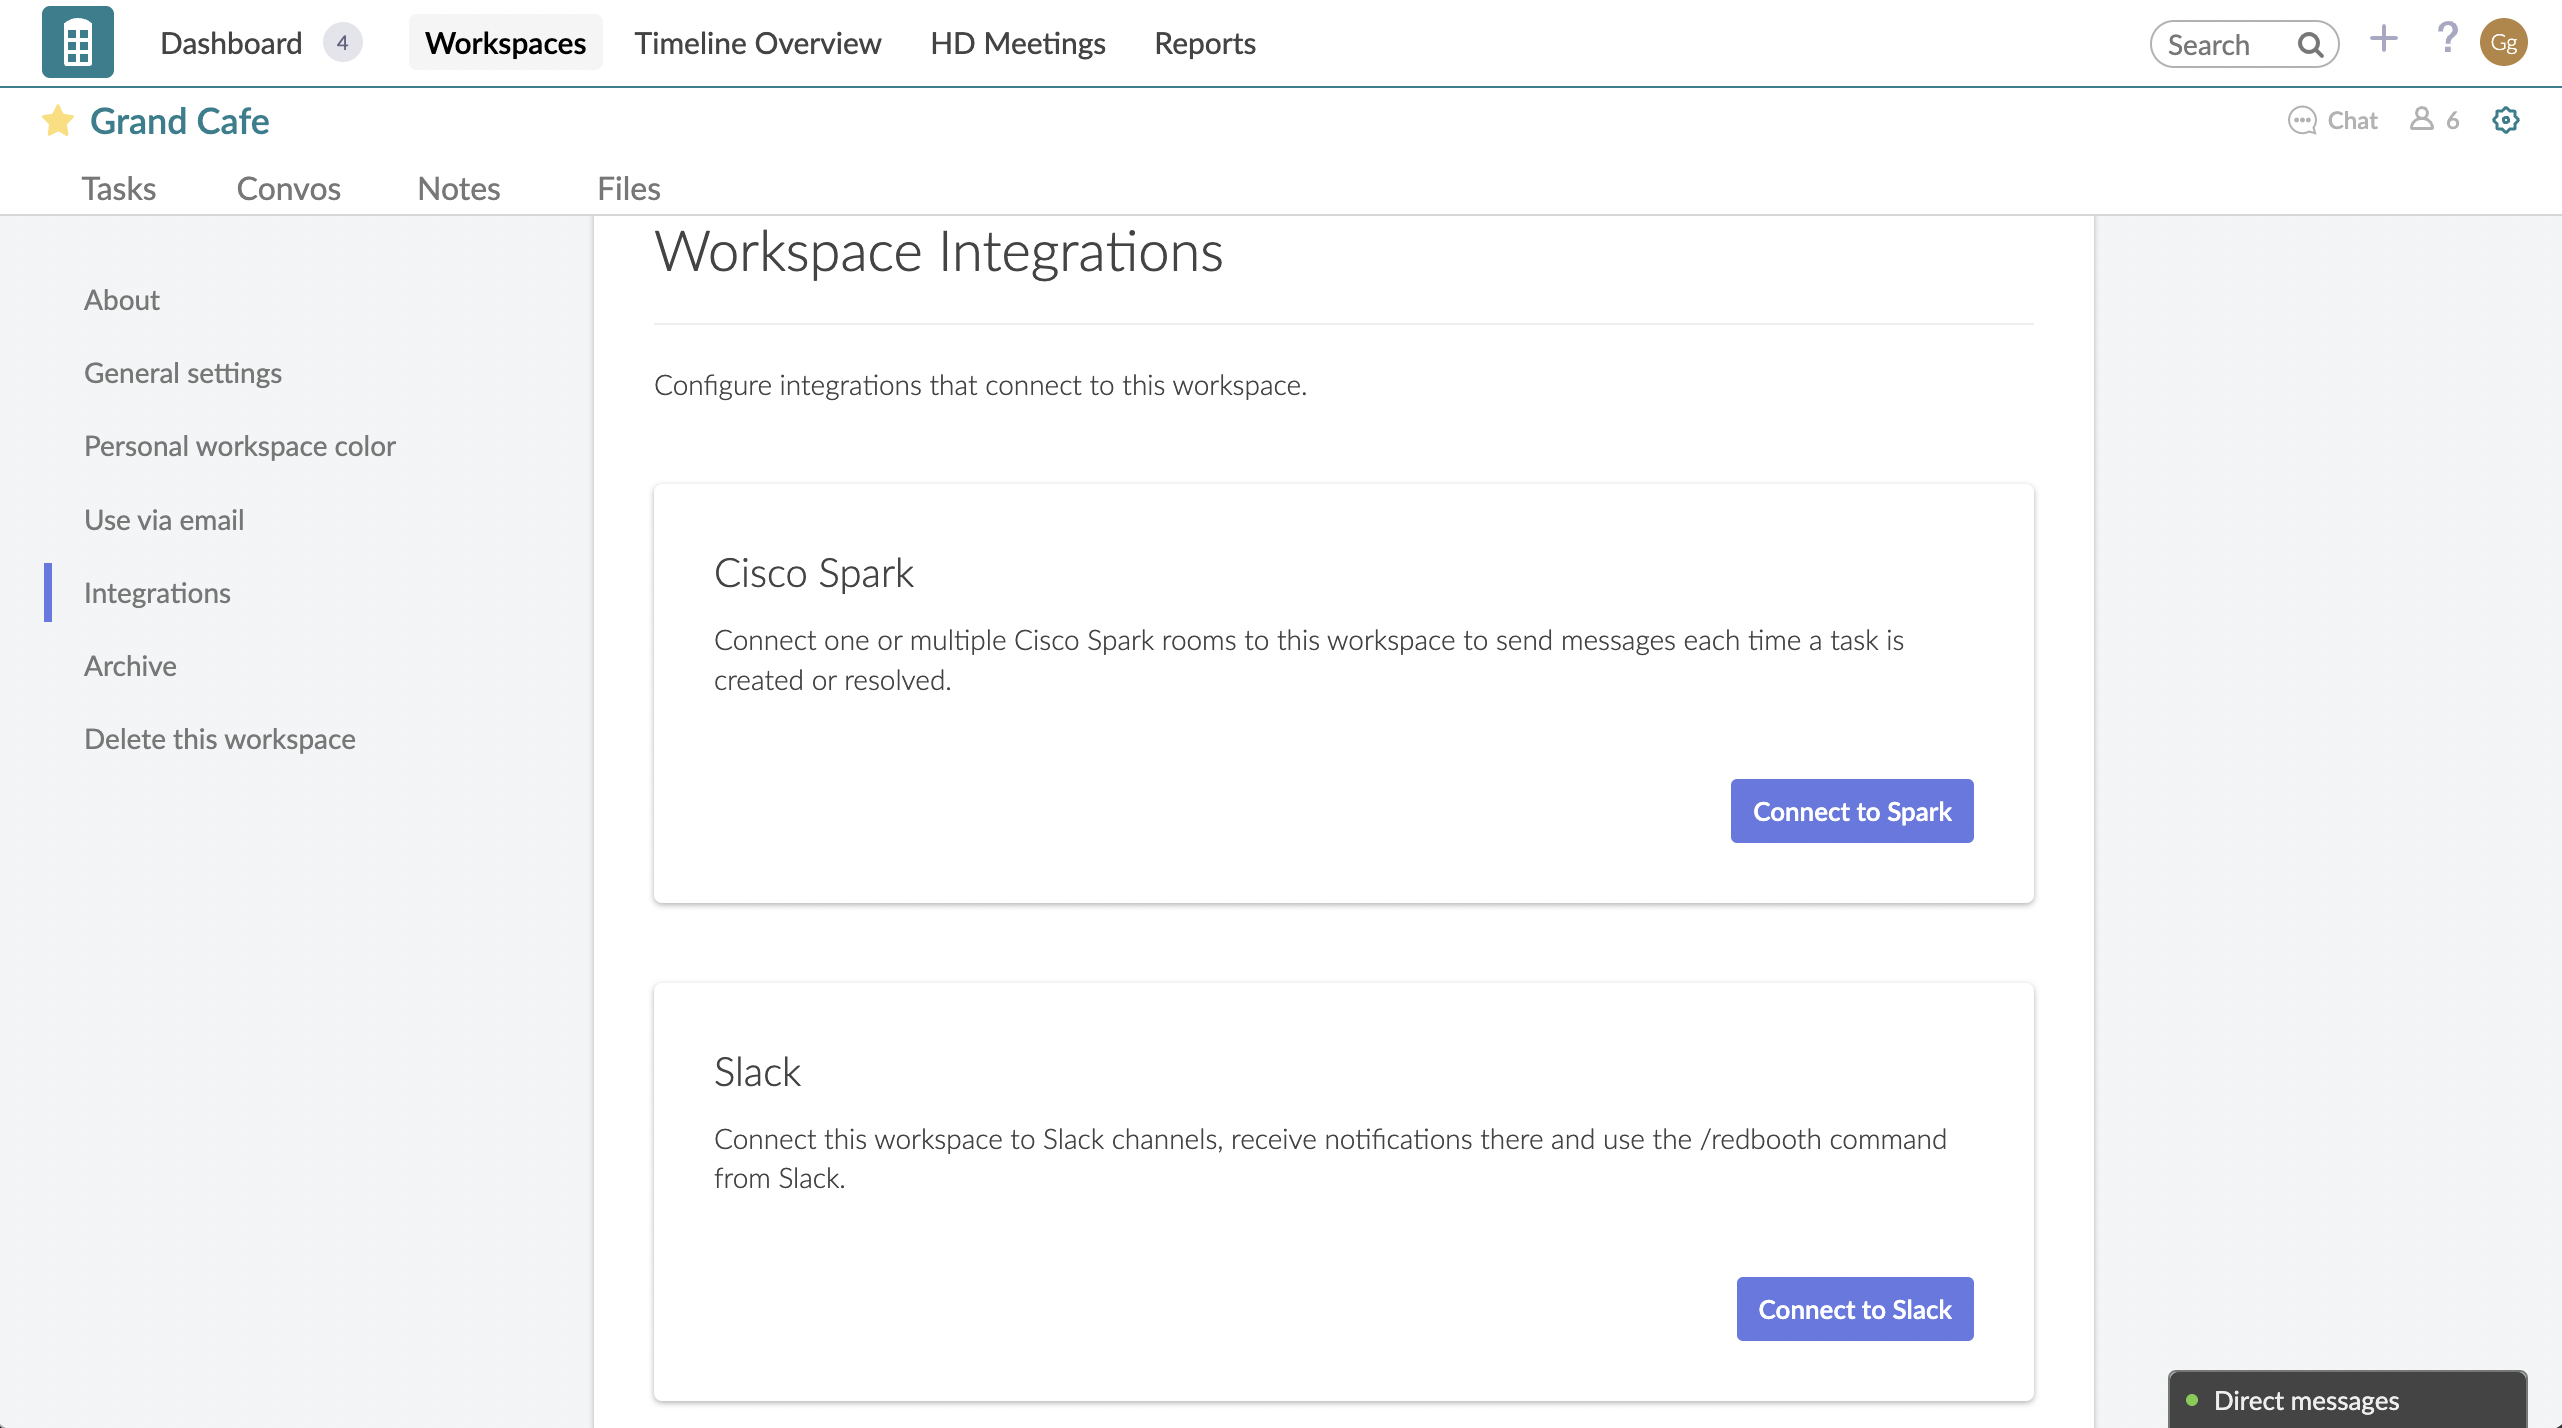Open HD Meetings
The image size is (2562, 1428).
(x=1018, y=43)
